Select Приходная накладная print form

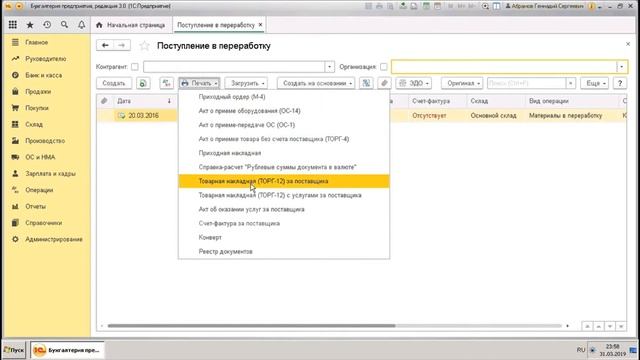284,153
